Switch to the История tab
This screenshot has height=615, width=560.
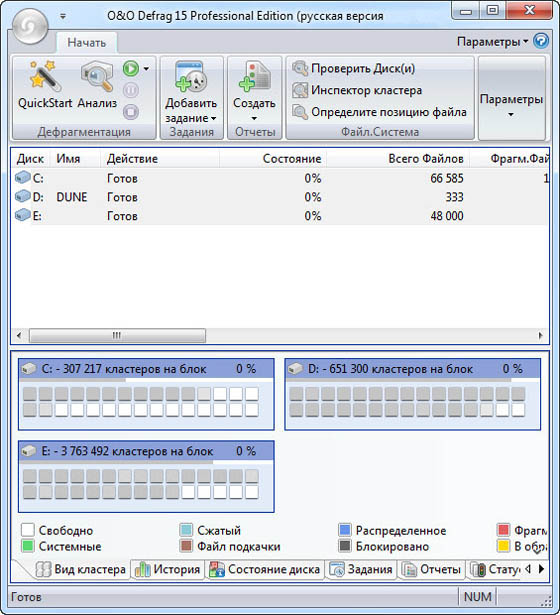pos(167,570)
